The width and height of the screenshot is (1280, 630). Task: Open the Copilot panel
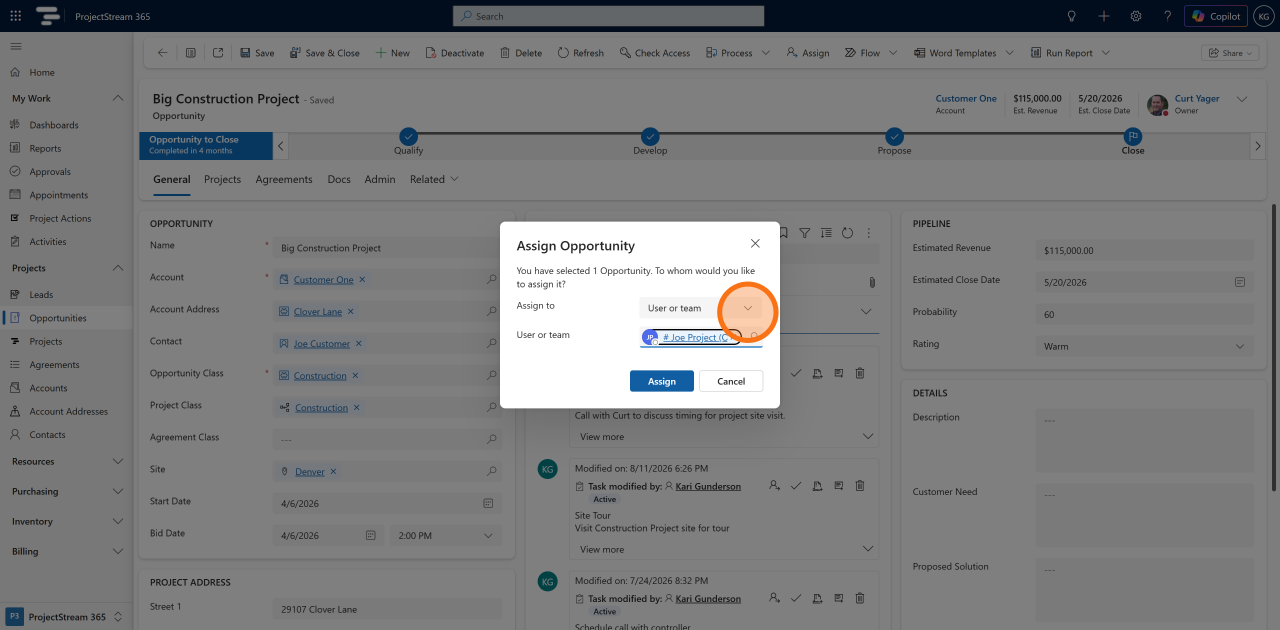1216,16
